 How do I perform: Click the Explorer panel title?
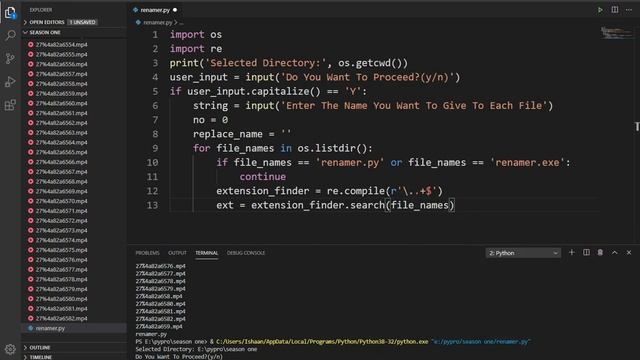coord(40,10)
